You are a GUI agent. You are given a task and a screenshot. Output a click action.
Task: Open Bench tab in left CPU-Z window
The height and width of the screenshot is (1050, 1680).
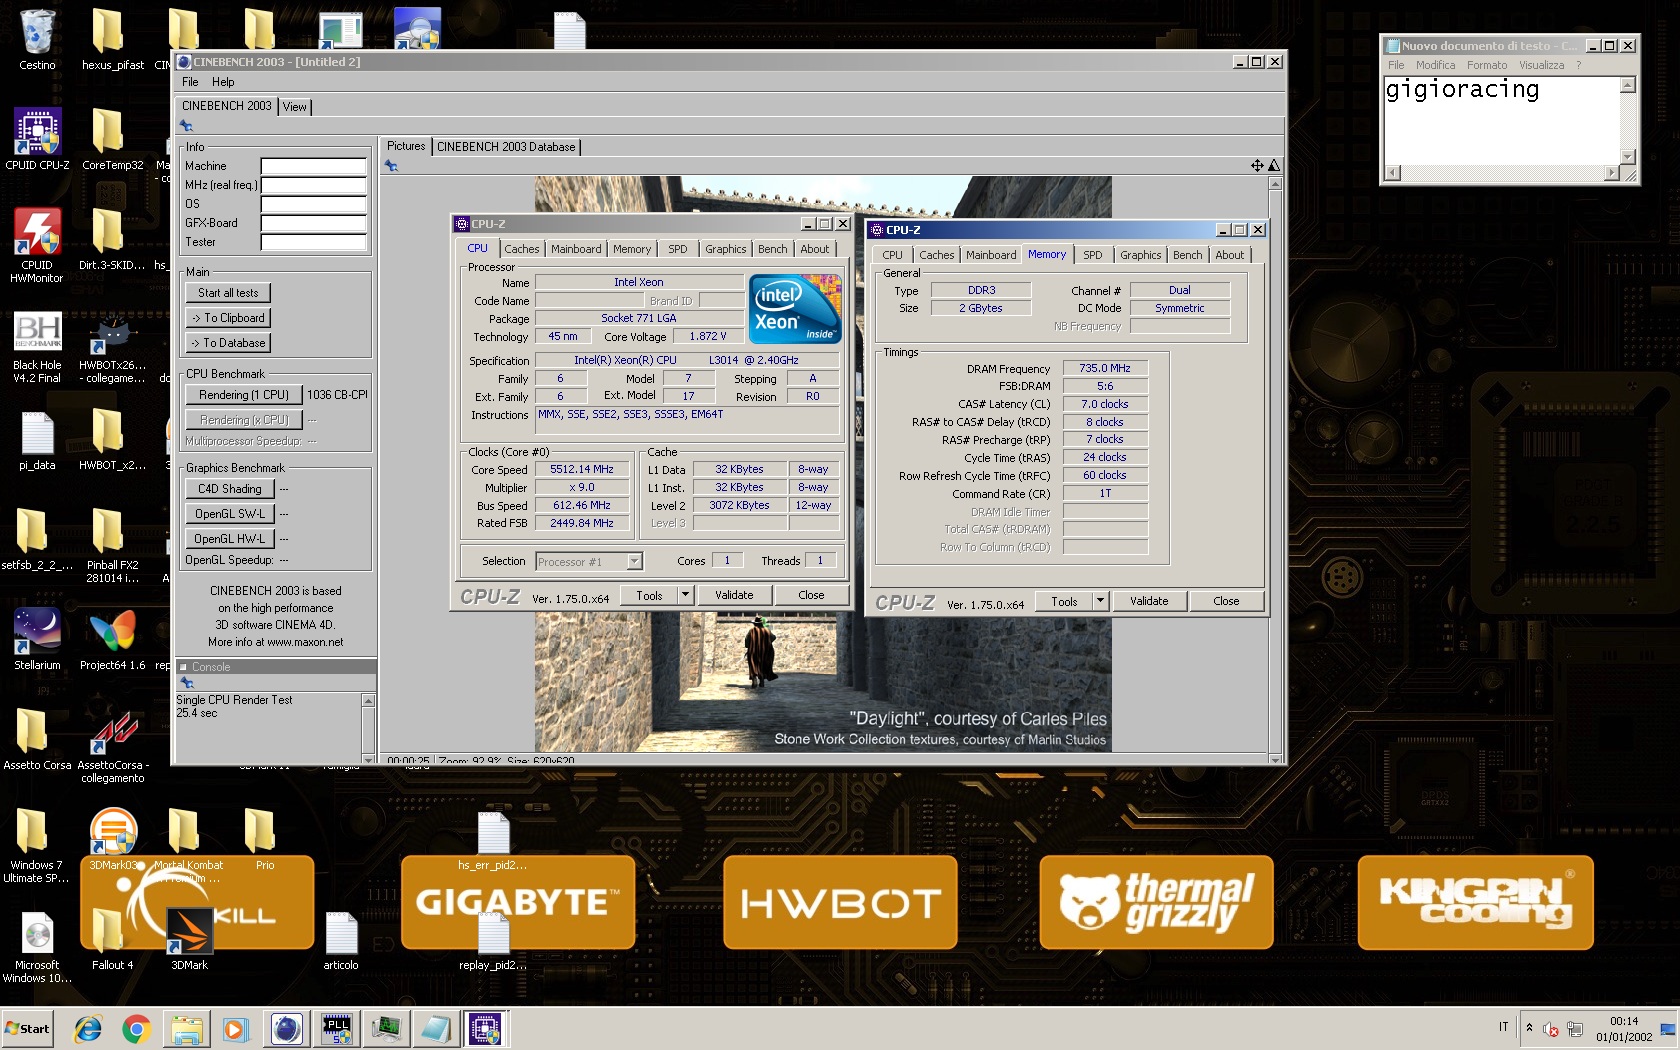click(772, 249)
